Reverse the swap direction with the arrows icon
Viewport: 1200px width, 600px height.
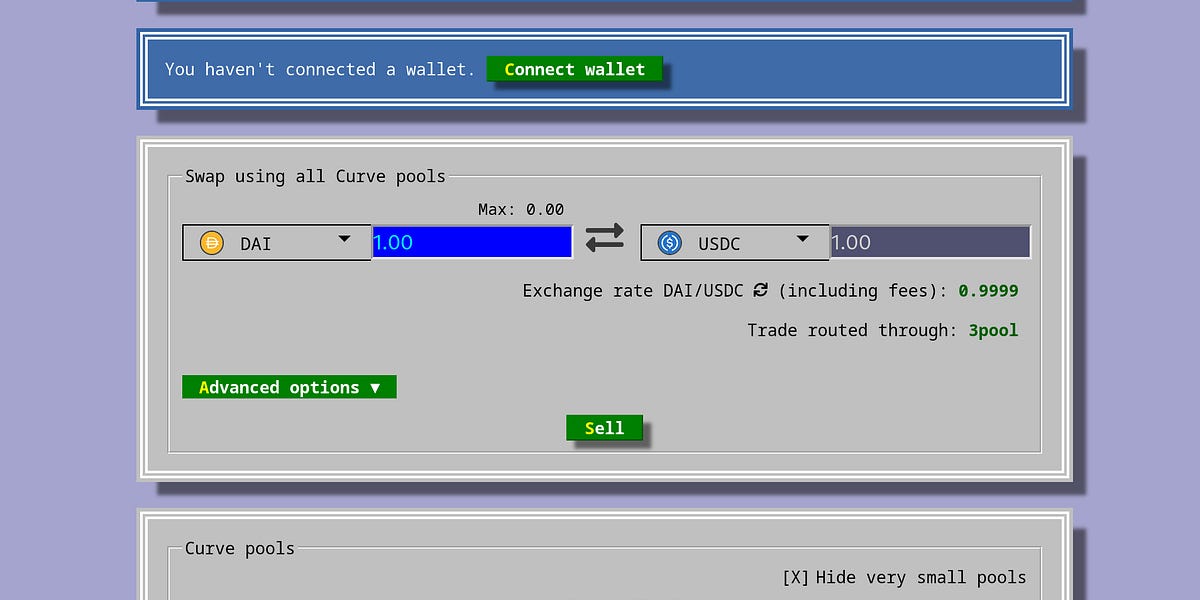[604, 238]
